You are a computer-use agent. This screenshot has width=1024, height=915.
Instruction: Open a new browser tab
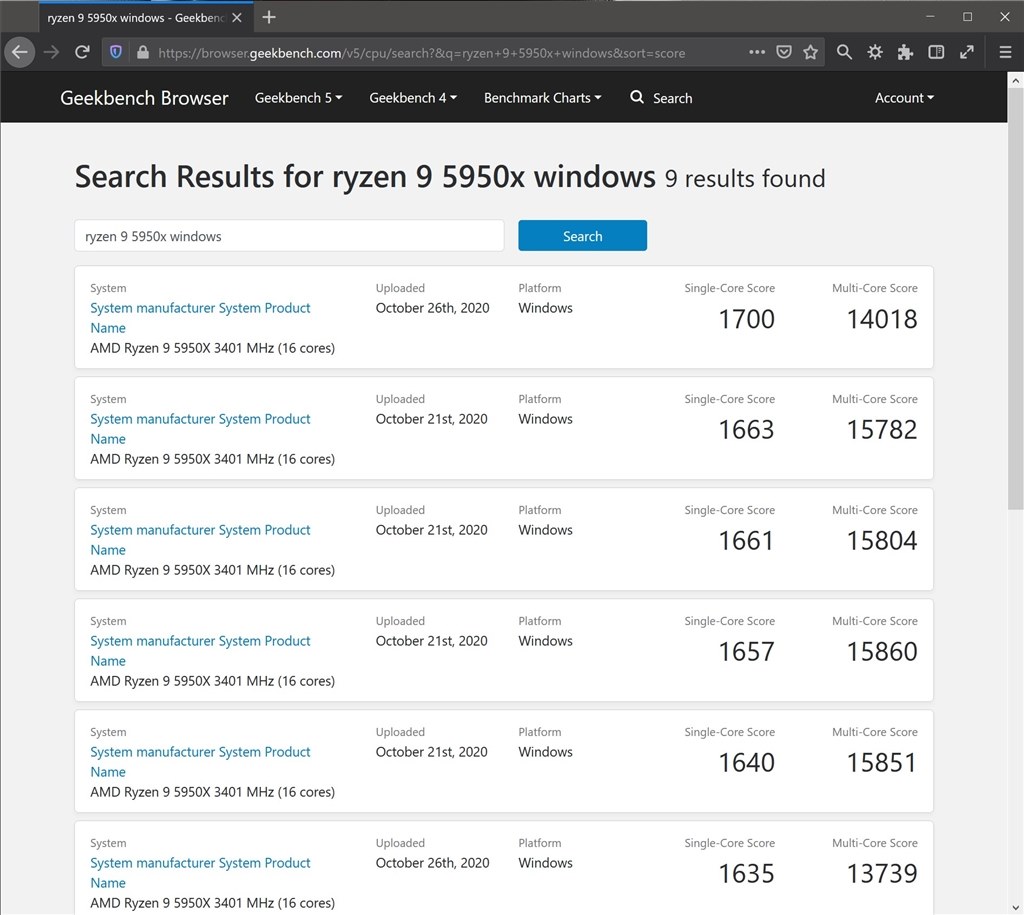pyautogui.click(x=268, y=17)
